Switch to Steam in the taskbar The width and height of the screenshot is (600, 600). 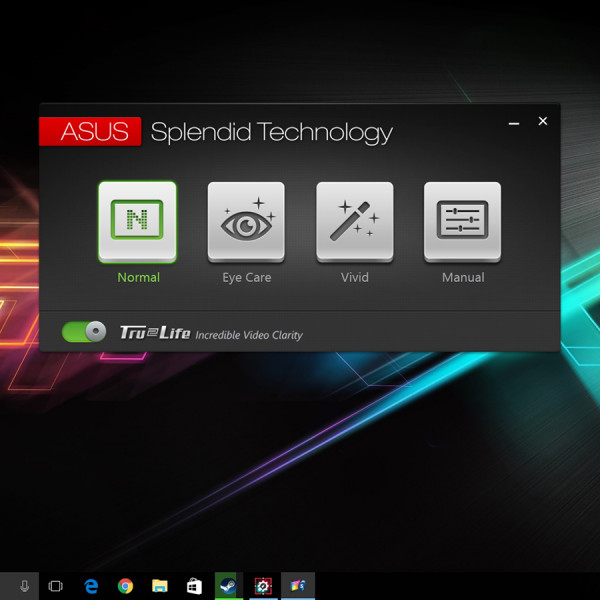(x=228, y=586)
